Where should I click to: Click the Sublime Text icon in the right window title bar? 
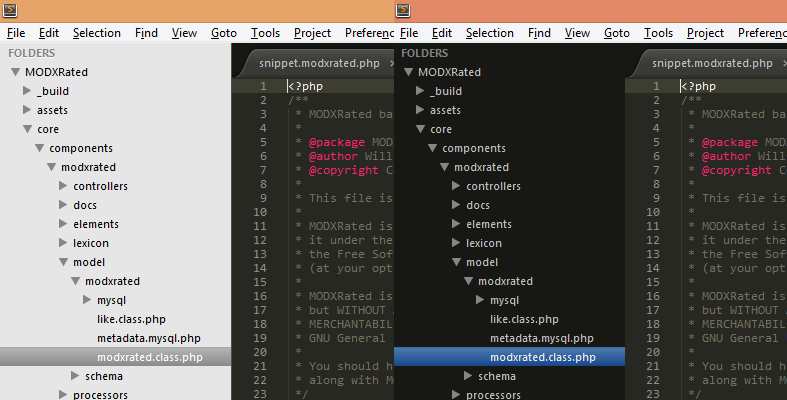(x=402, y=10)
